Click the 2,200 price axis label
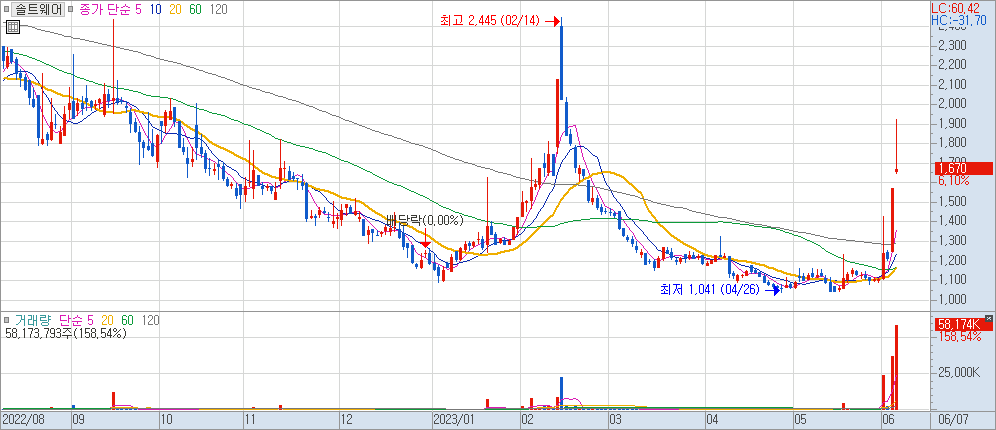 (954, 65)
